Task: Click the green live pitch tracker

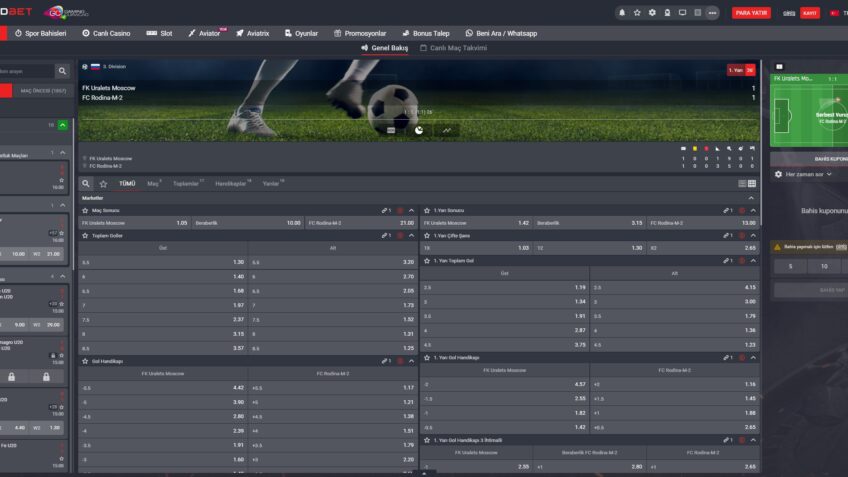Action: [810, 112]
